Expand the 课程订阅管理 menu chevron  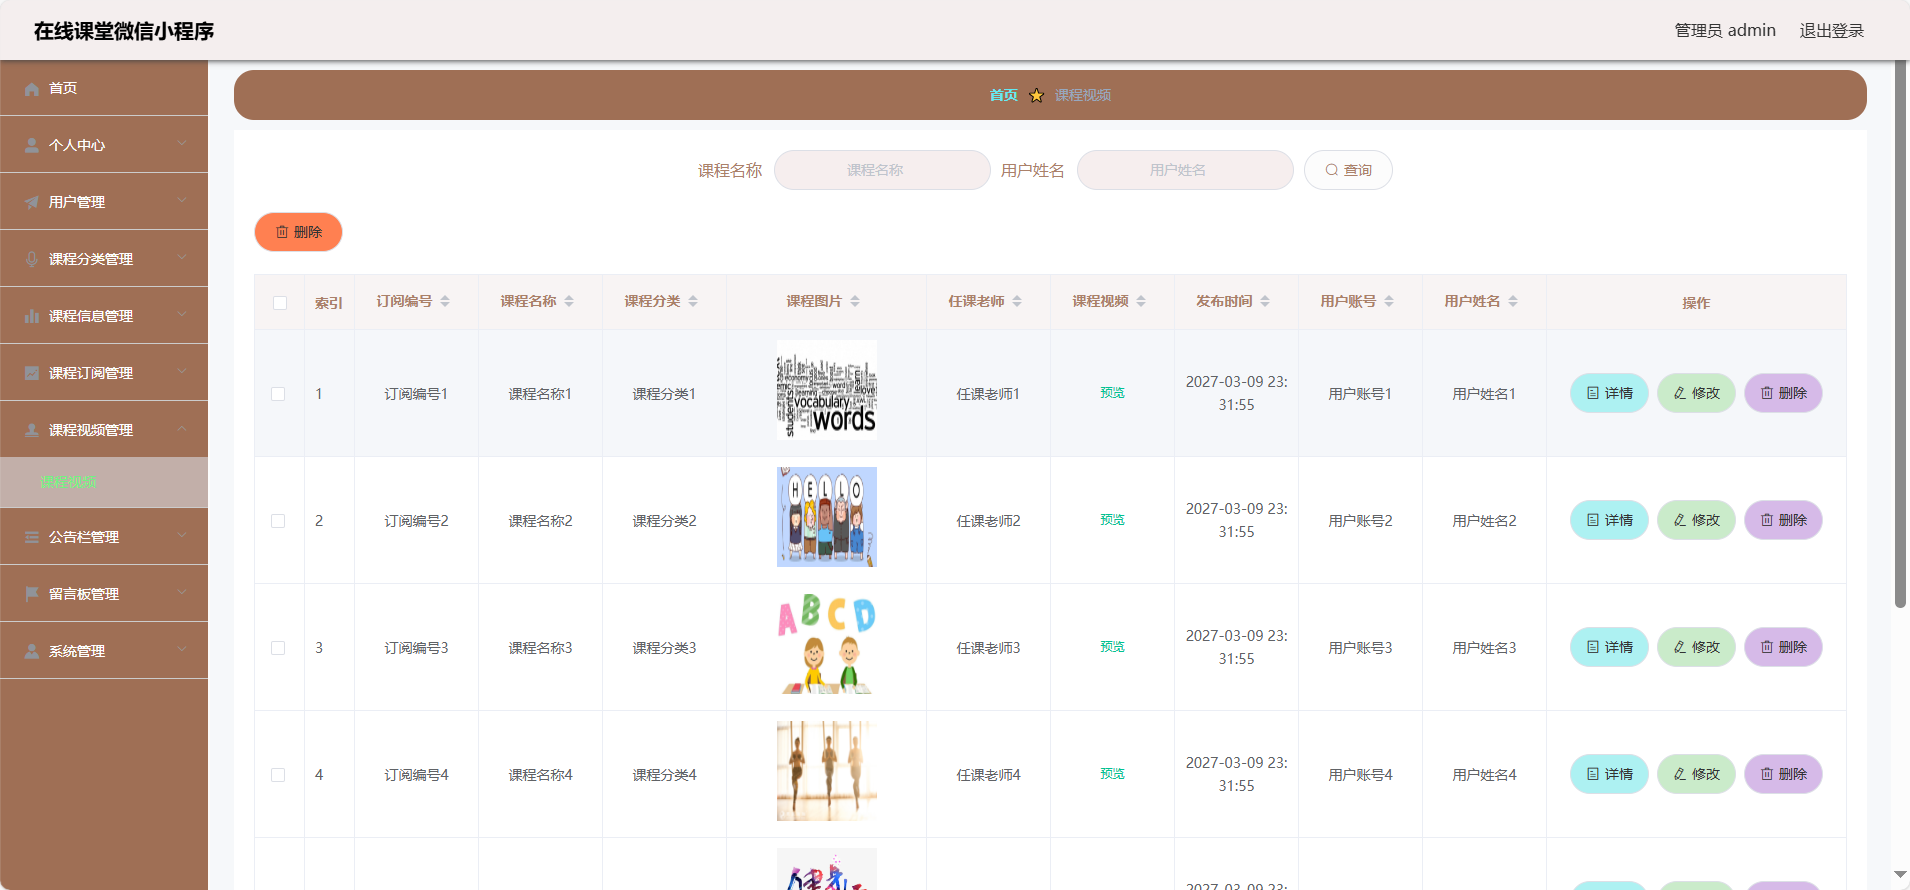click(x=182, y=372)
